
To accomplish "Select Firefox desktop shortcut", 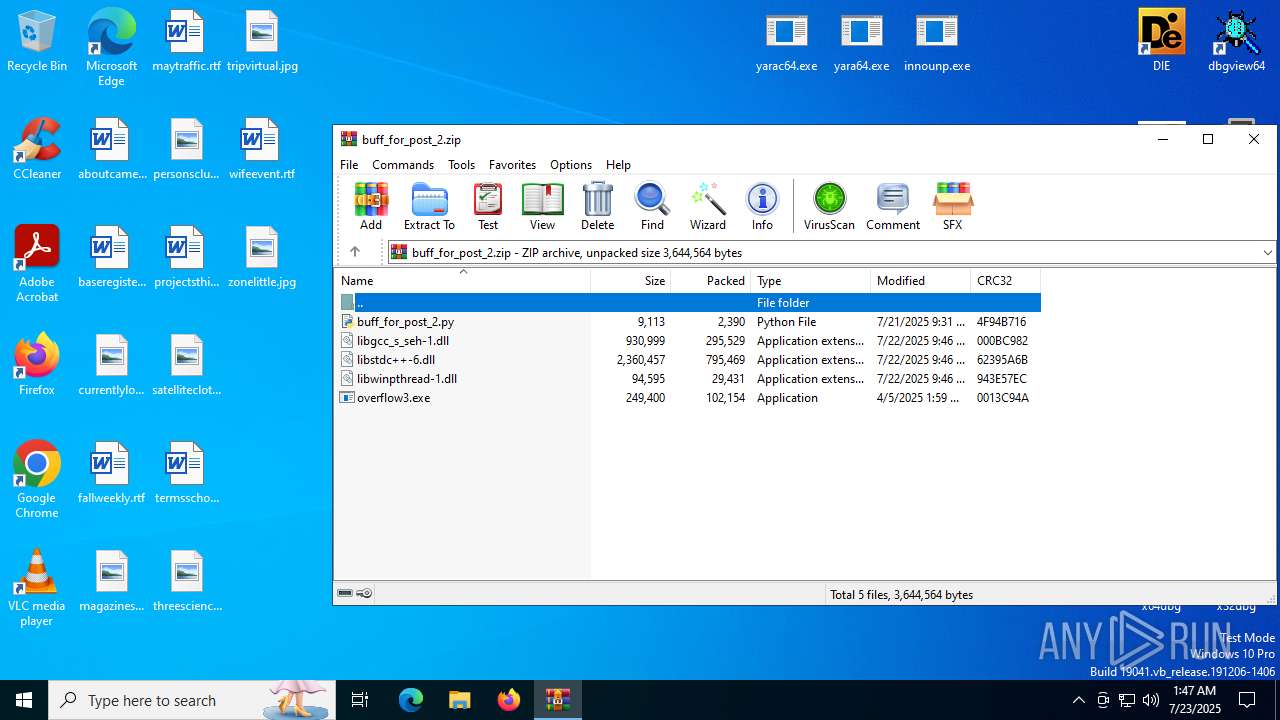I will [x=37, y=365].
